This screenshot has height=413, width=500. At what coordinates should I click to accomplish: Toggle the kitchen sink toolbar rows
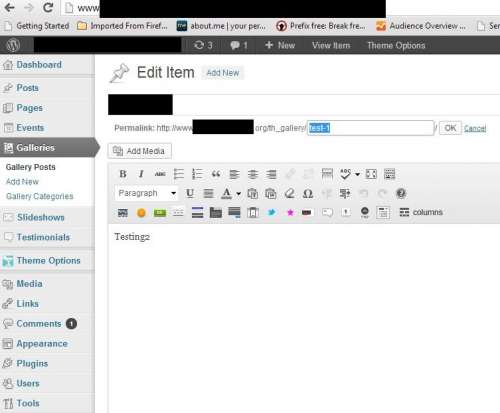click(389, 174)
